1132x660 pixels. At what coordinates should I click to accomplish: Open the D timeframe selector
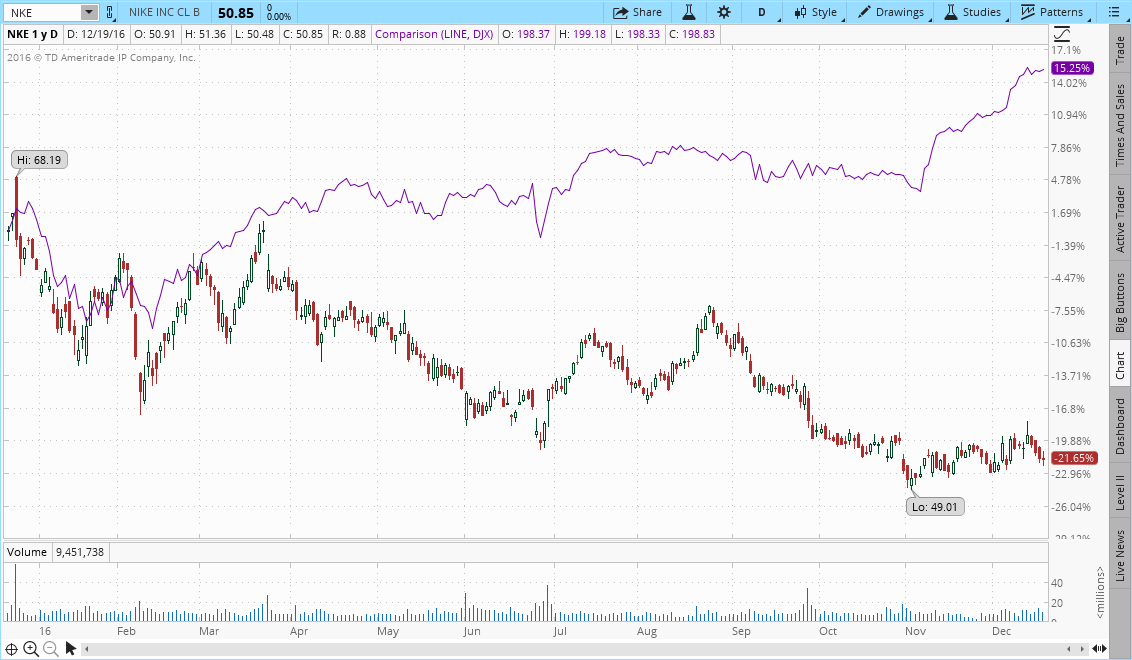[x=763, y=12]
